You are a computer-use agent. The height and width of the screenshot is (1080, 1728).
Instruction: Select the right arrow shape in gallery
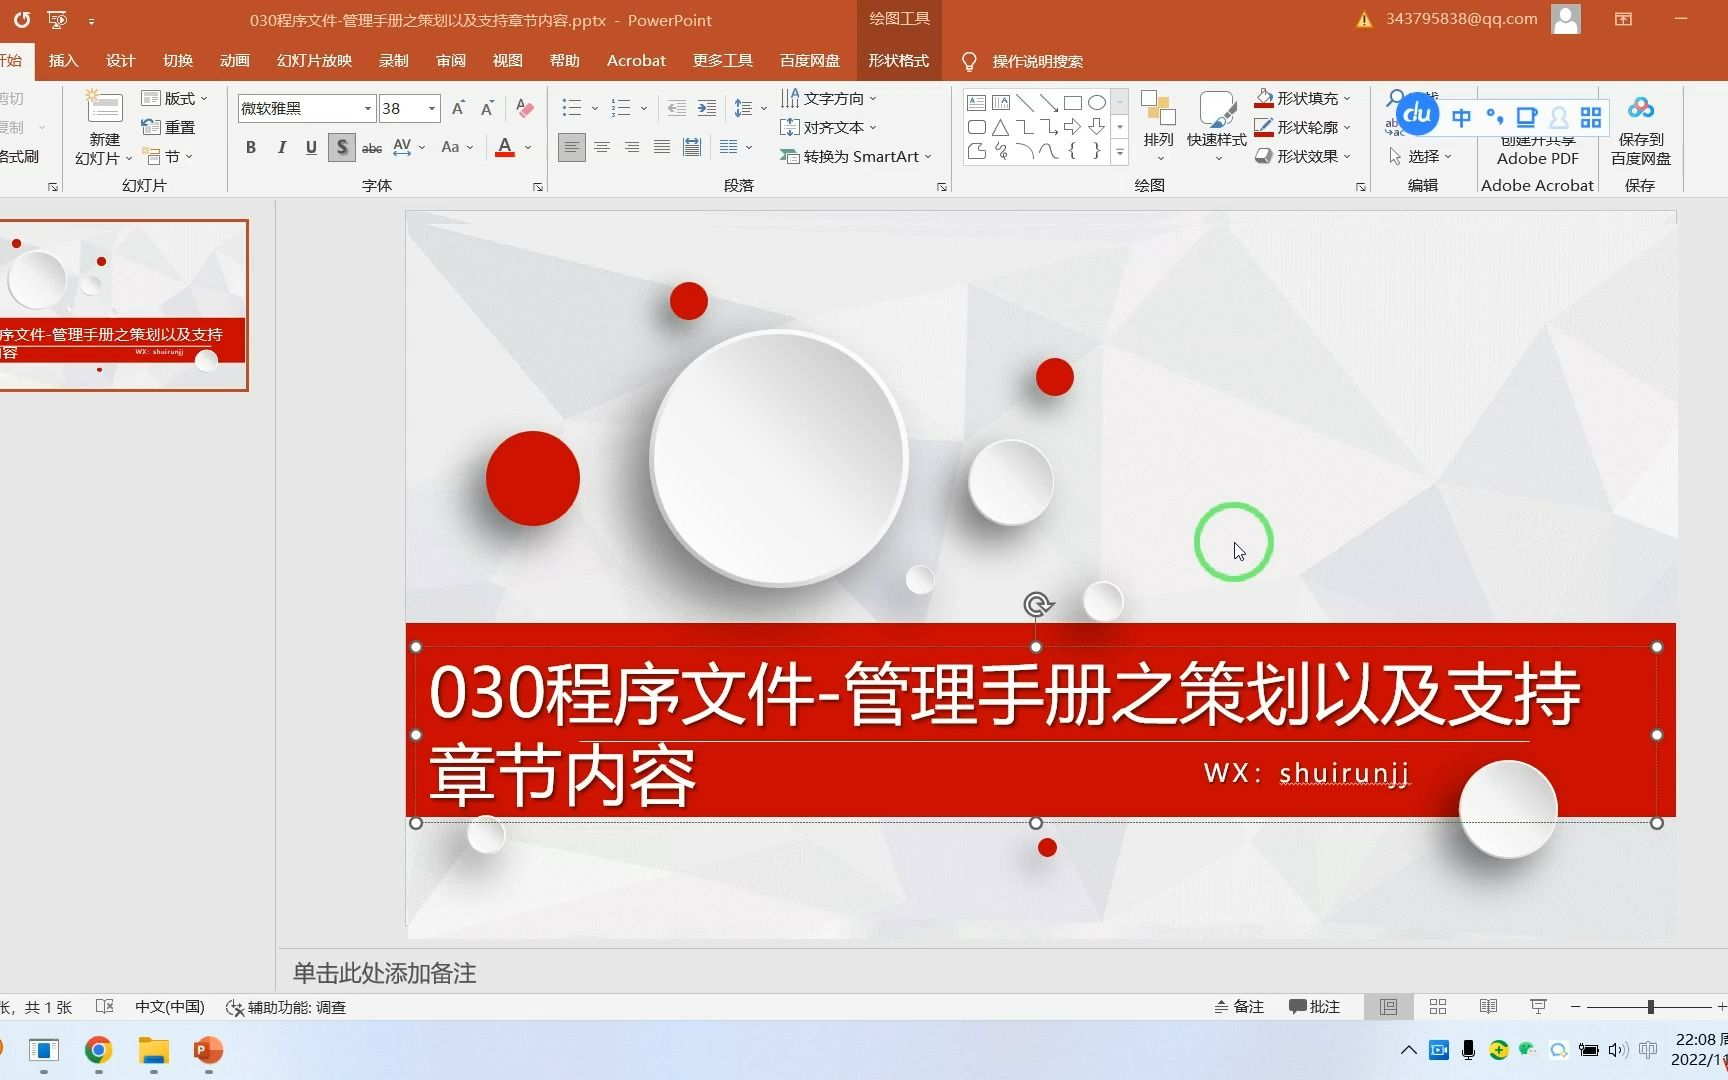1073,127
